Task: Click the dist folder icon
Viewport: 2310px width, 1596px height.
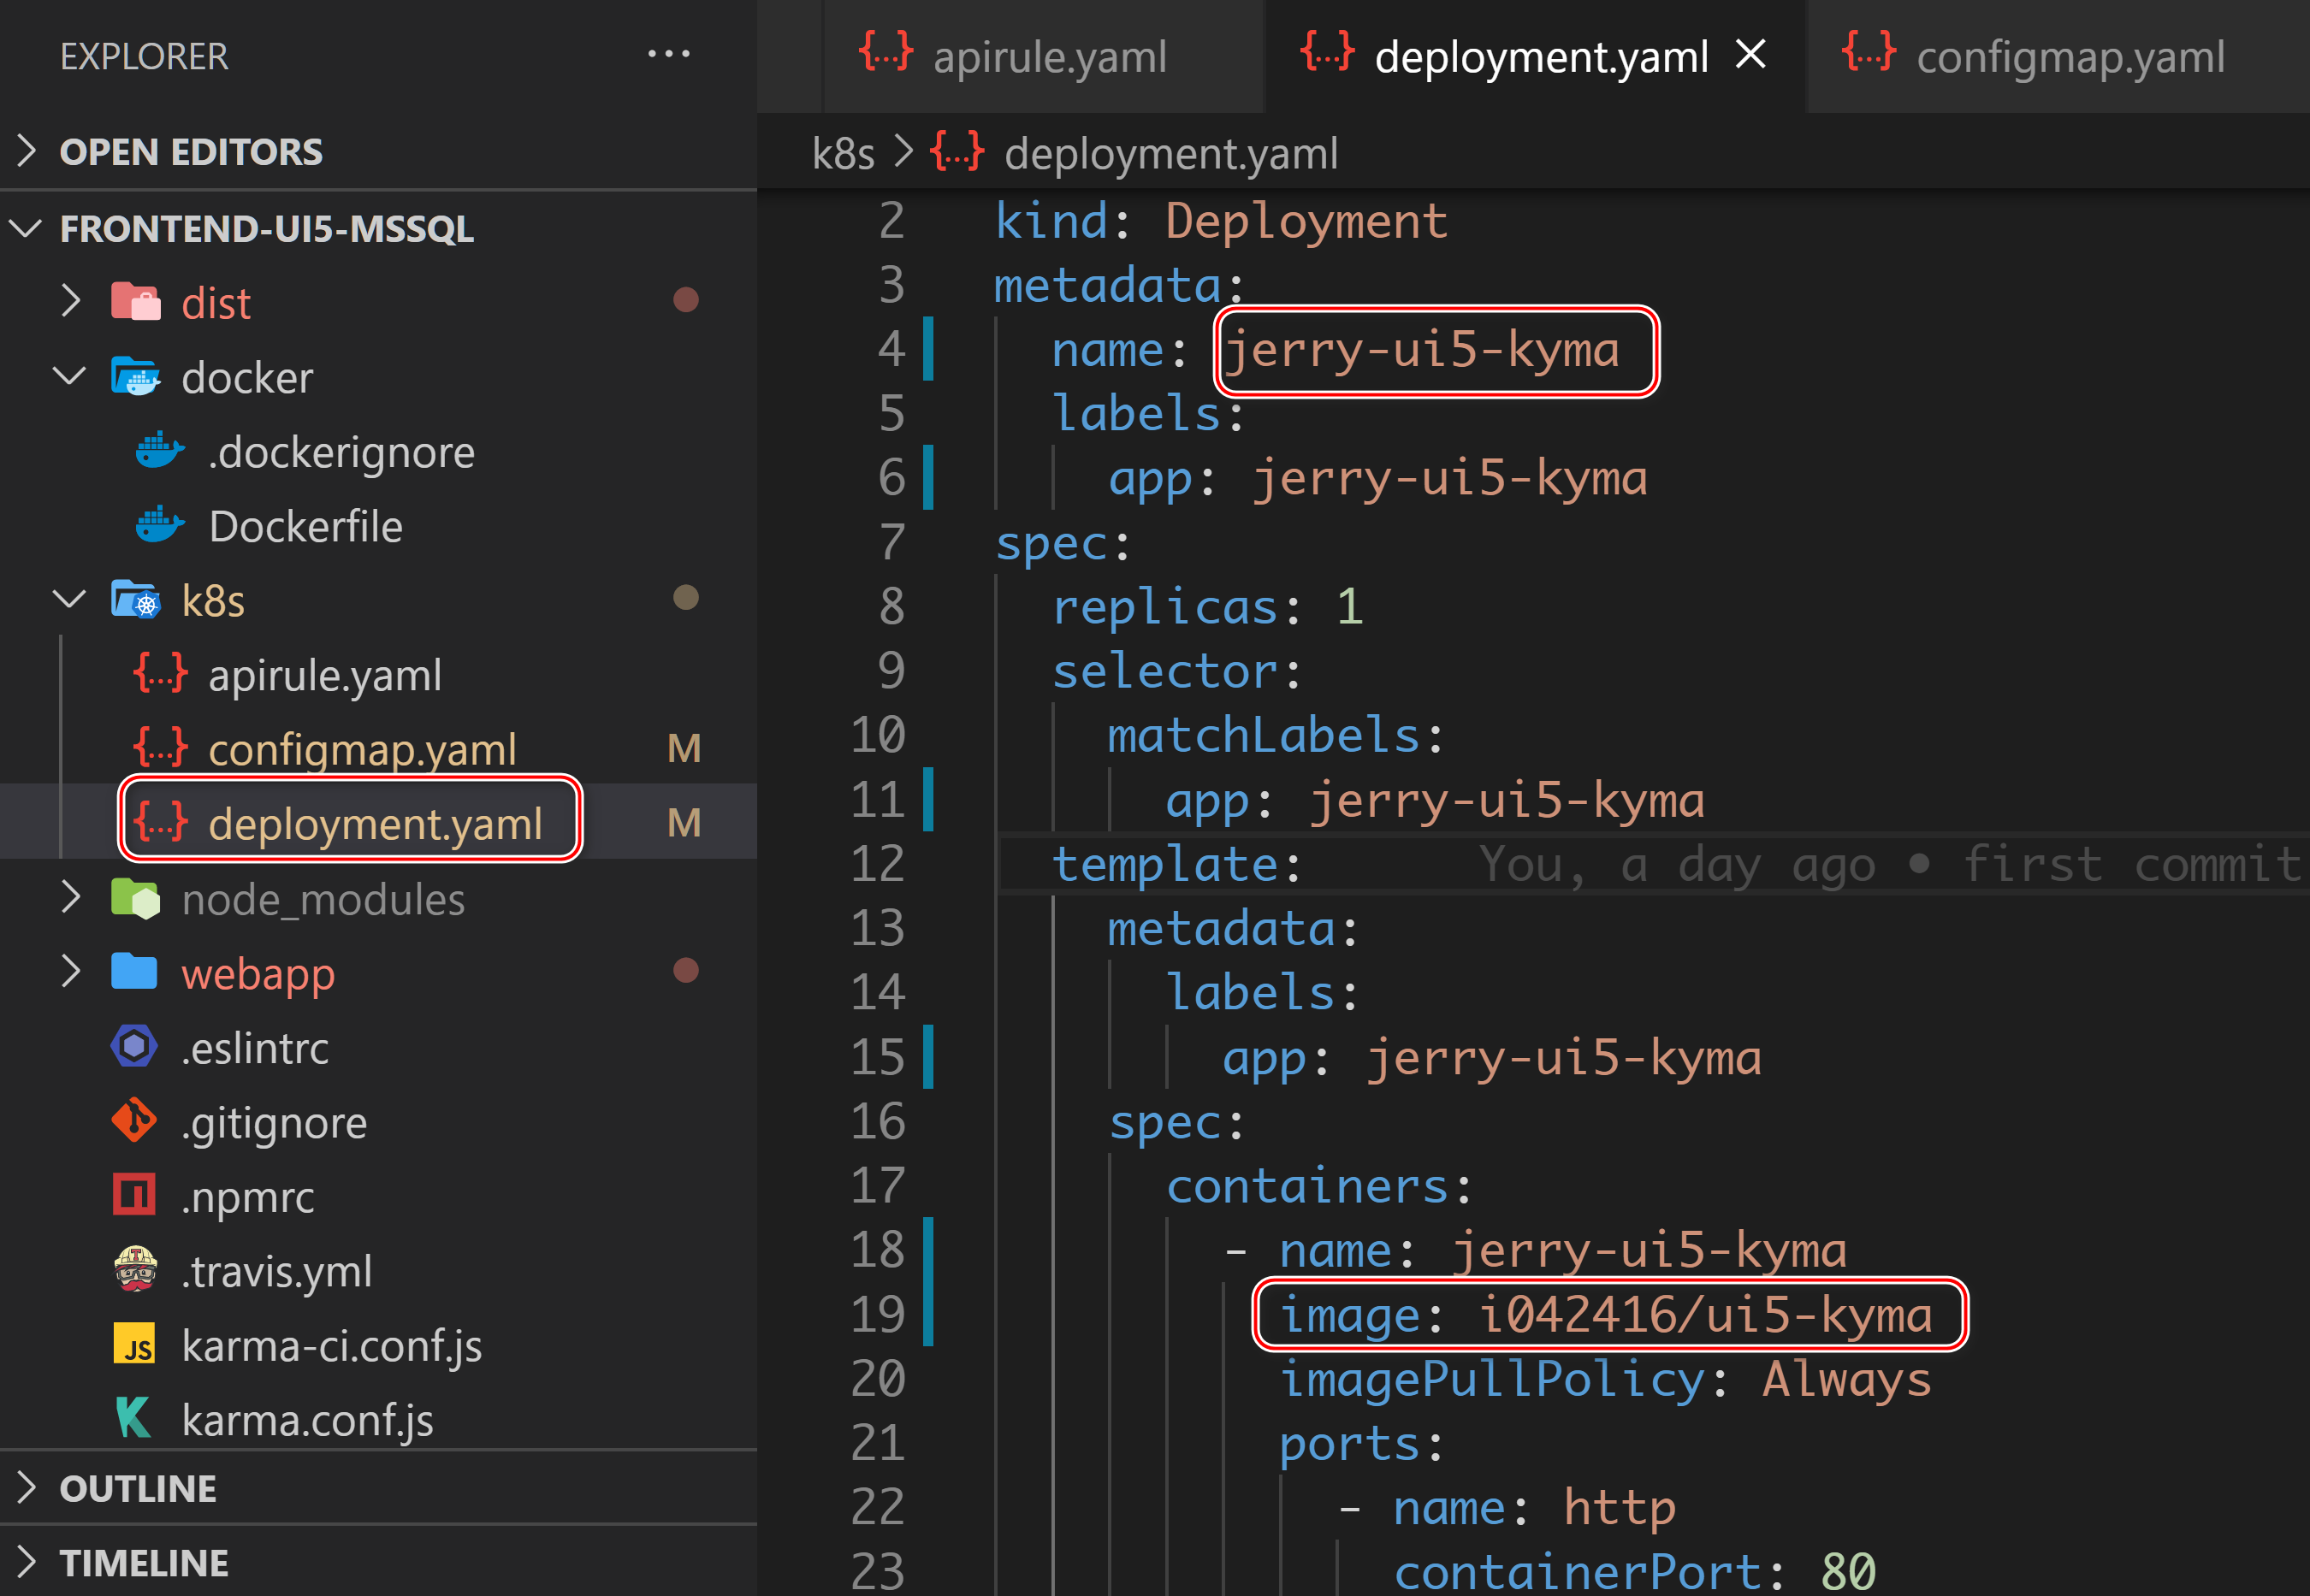Action: [x=135, y=301]
